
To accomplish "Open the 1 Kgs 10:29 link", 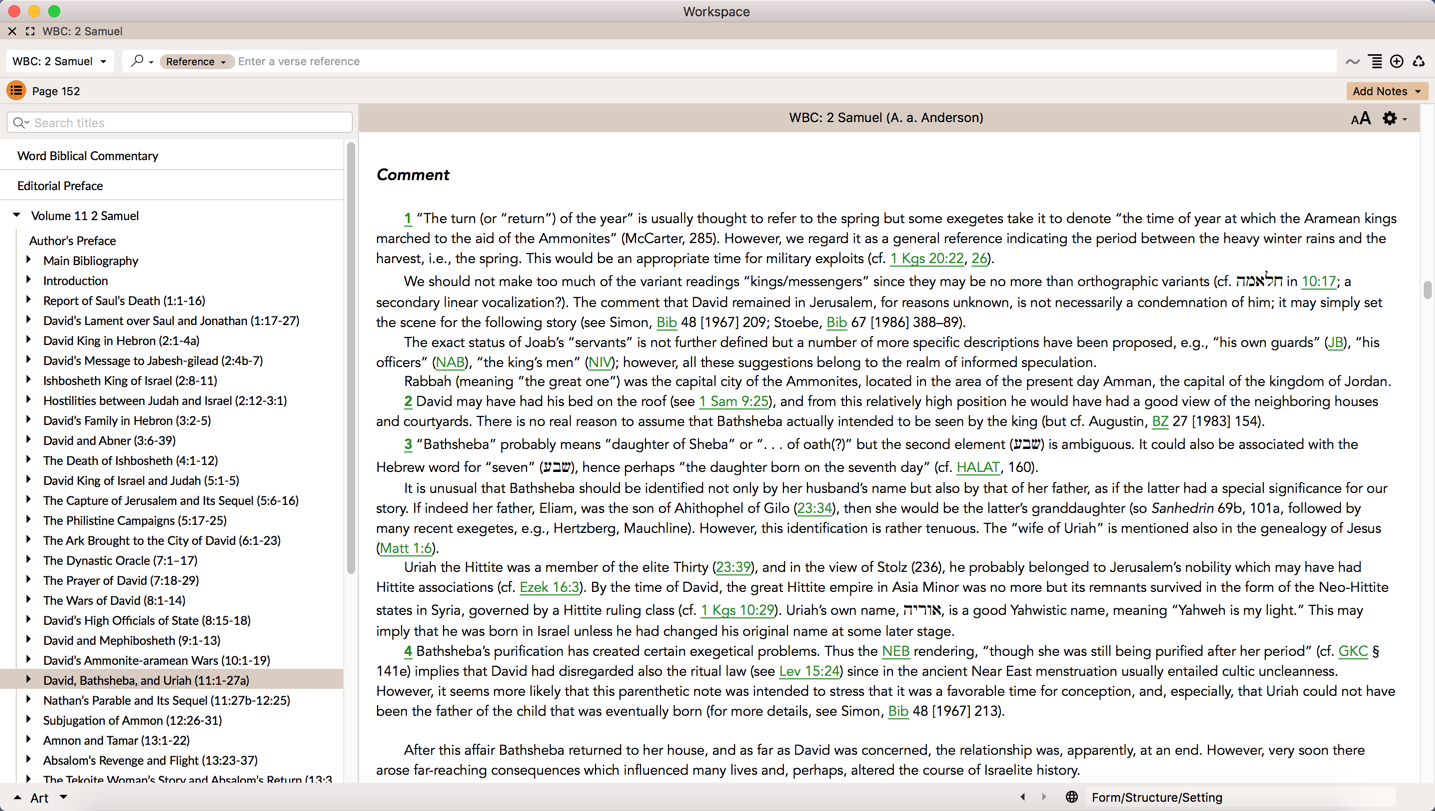I will coord(738,611).
